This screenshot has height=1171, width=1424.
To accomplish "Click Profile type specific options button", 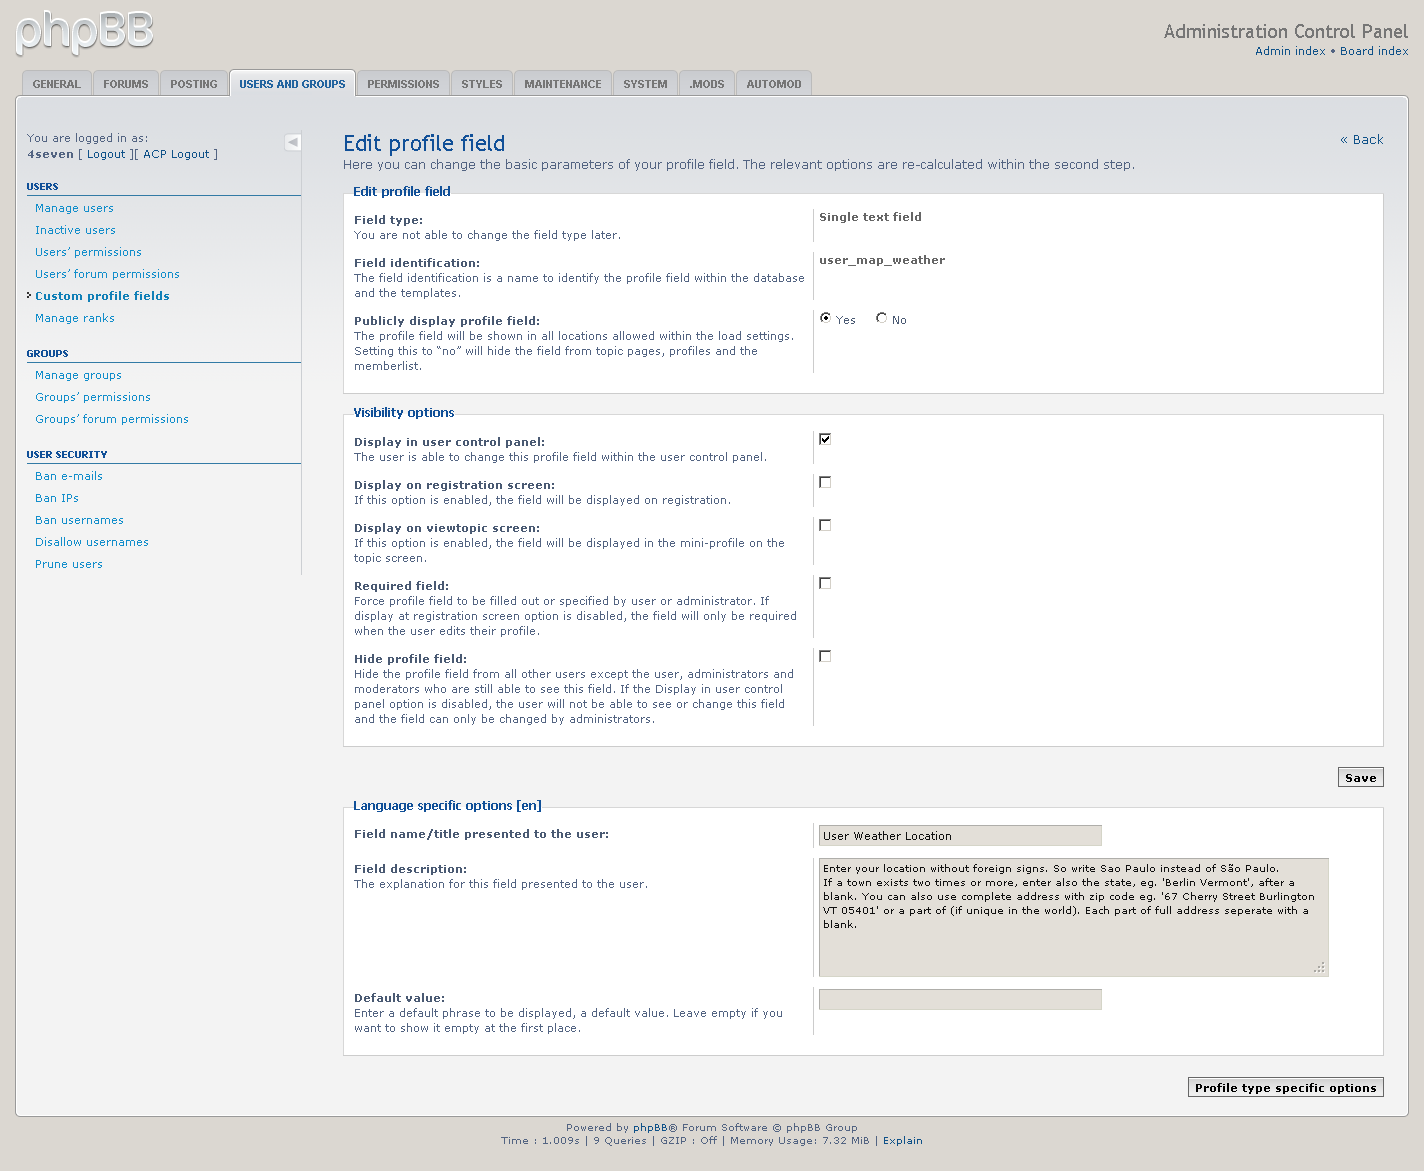I will [1285, 1088].
